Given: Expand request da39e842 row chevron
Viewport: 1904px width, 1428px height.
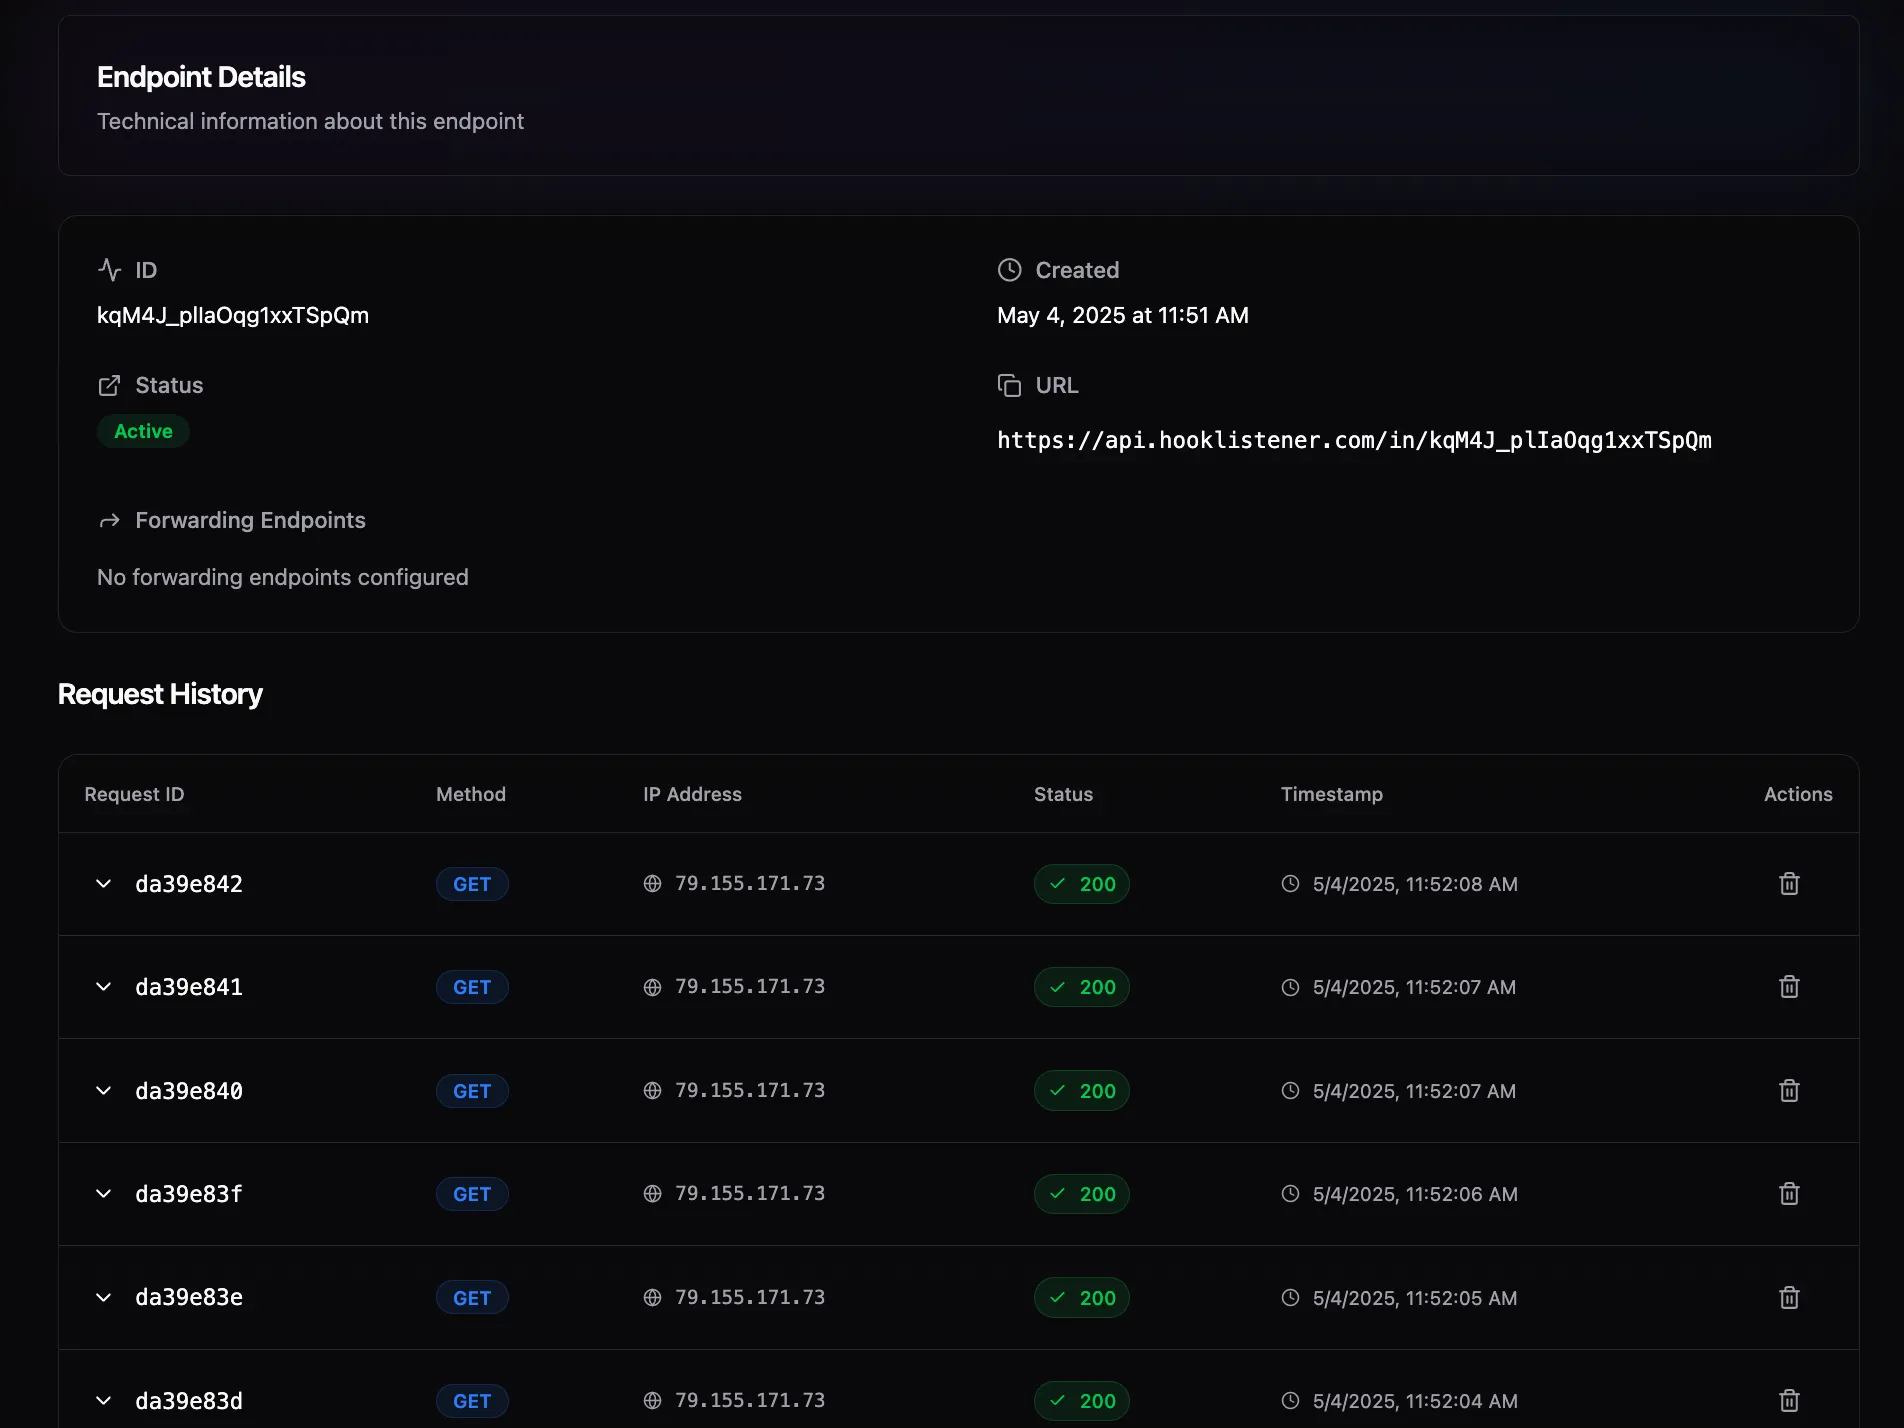Looking at the screenshot, I should pos(103,884).
